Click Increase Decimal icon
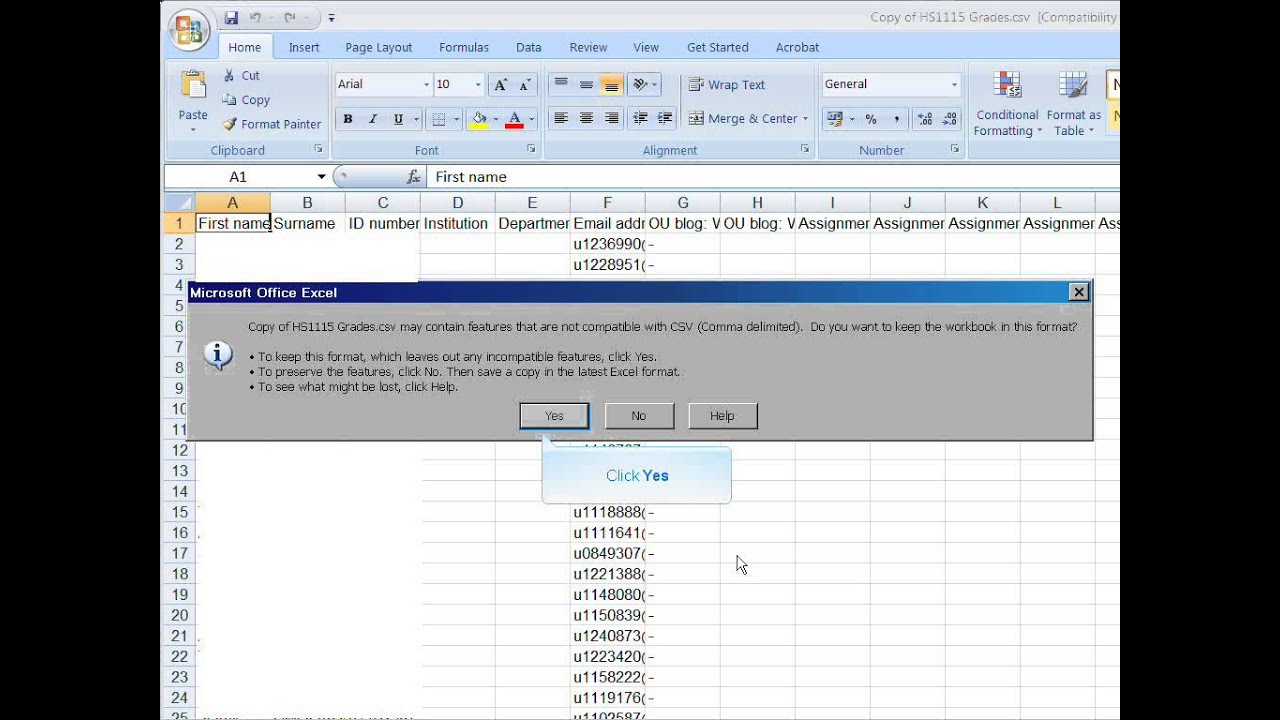The image size is (1280, 720). tap(924, 118)
